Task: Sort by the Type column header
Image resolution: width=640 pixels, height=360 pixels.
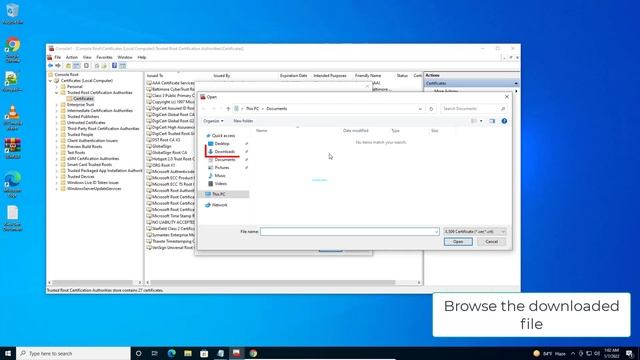Action: pyautogui.click(x=395, y=131)
